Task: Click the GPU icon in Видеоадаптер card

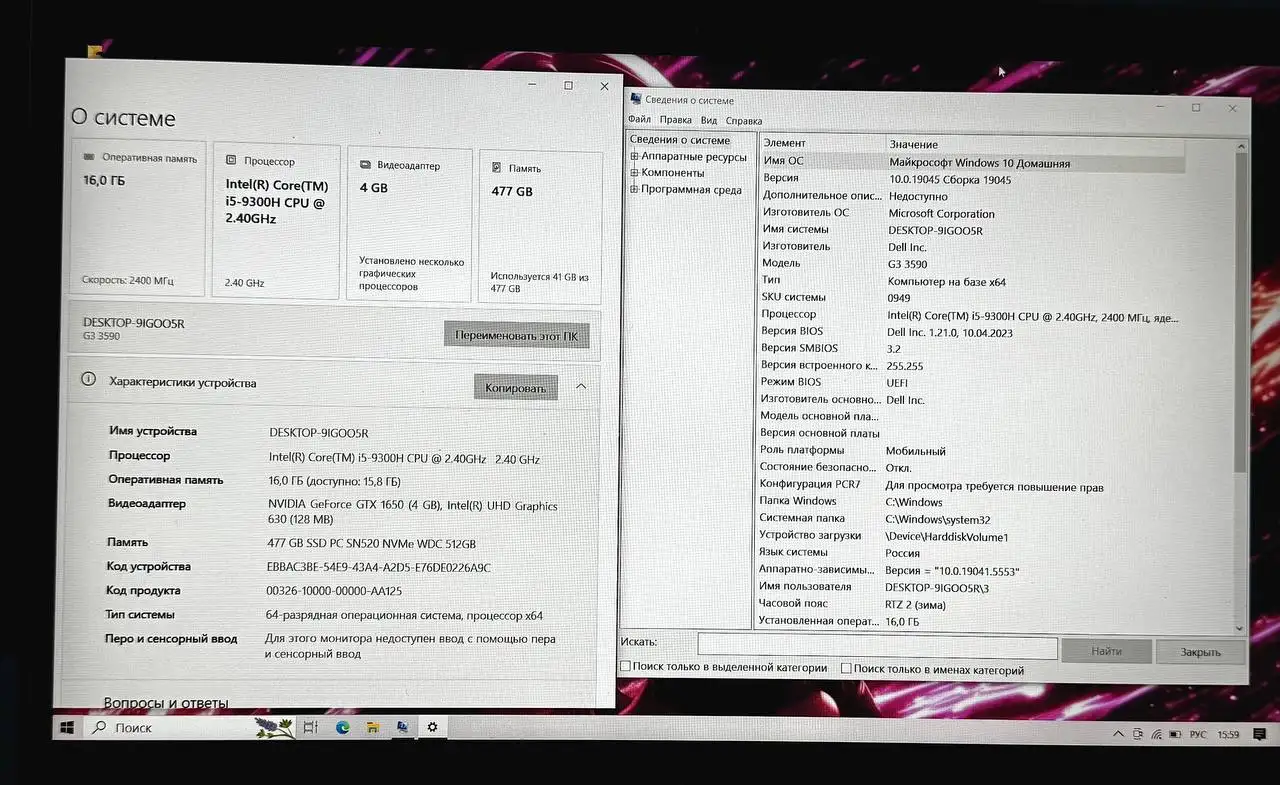Action: point(366,165)
